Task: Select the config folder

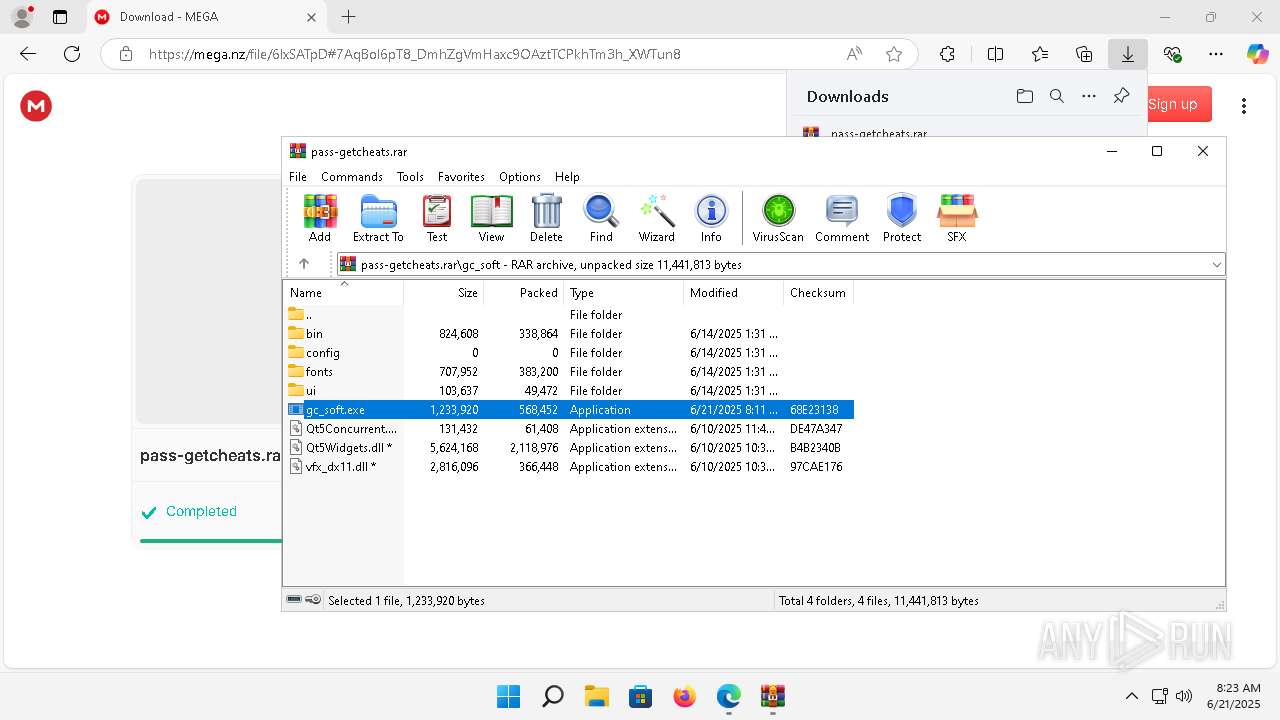Action: [x=569, y=352]
